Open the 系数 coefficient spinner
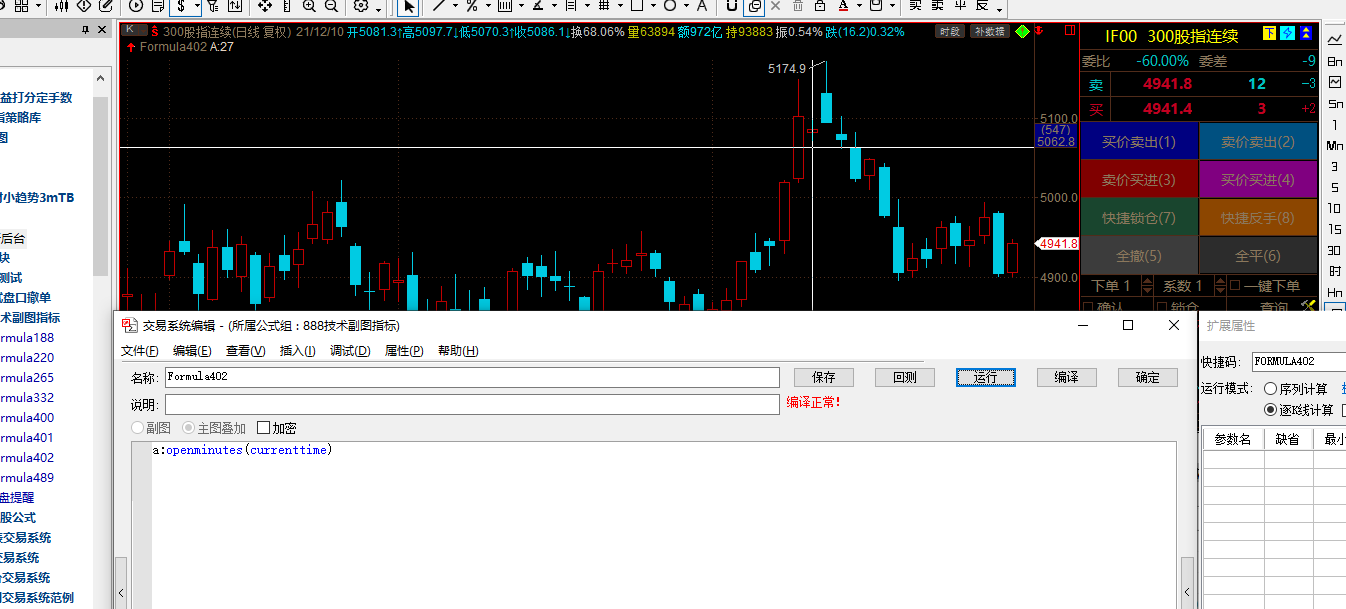 1220,286
